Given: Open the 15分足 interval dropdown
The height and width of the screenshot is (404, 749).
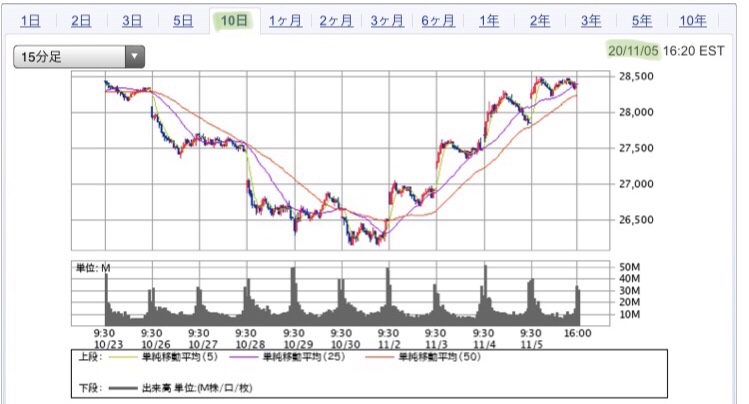Looking at the screenshot, I should coord(79,57).
